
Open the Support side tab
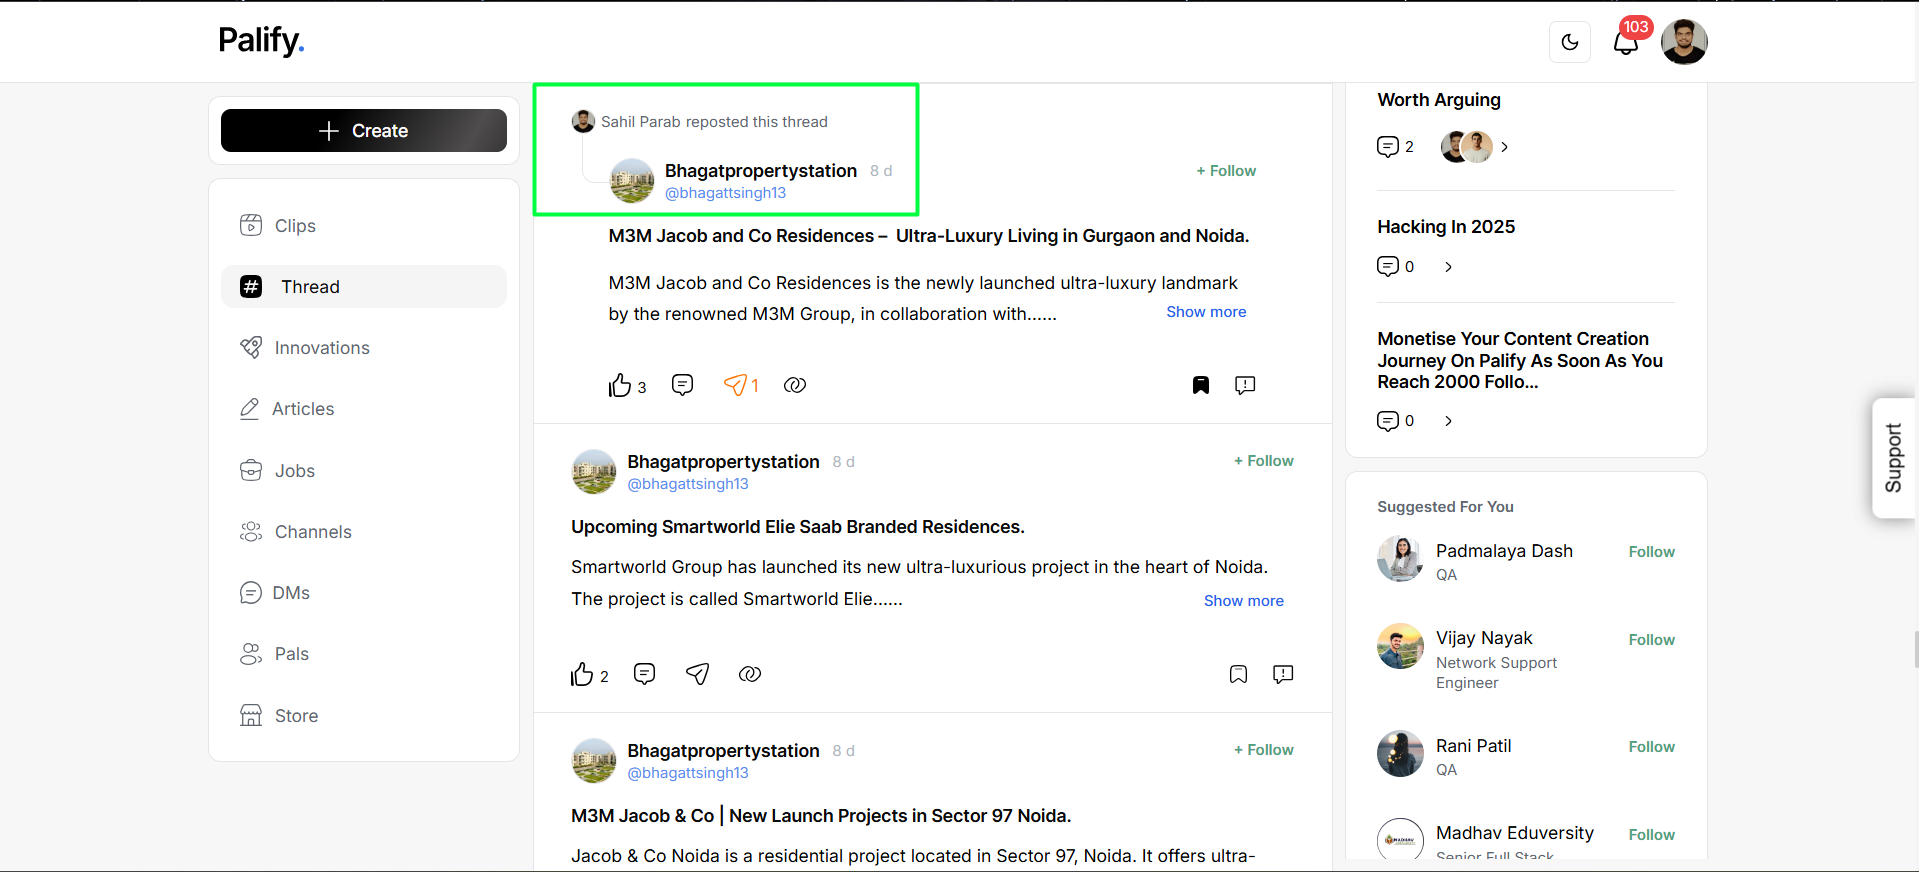coord(1893,458)
